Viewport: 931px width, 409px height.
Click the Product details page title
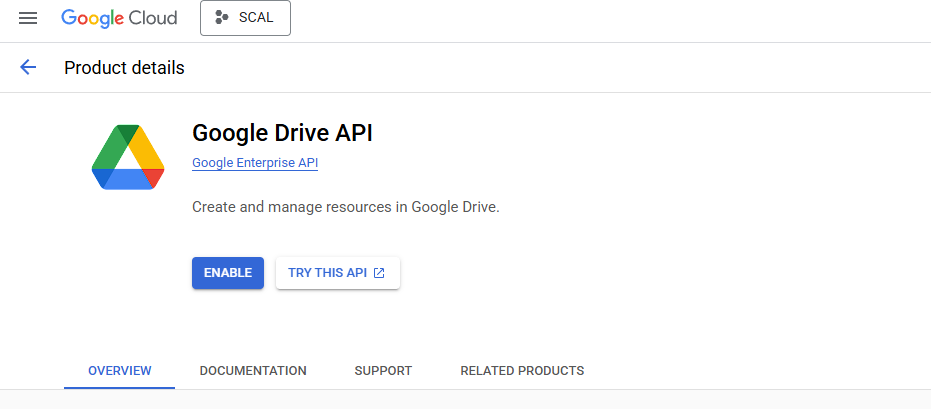(x=124, y=68)
